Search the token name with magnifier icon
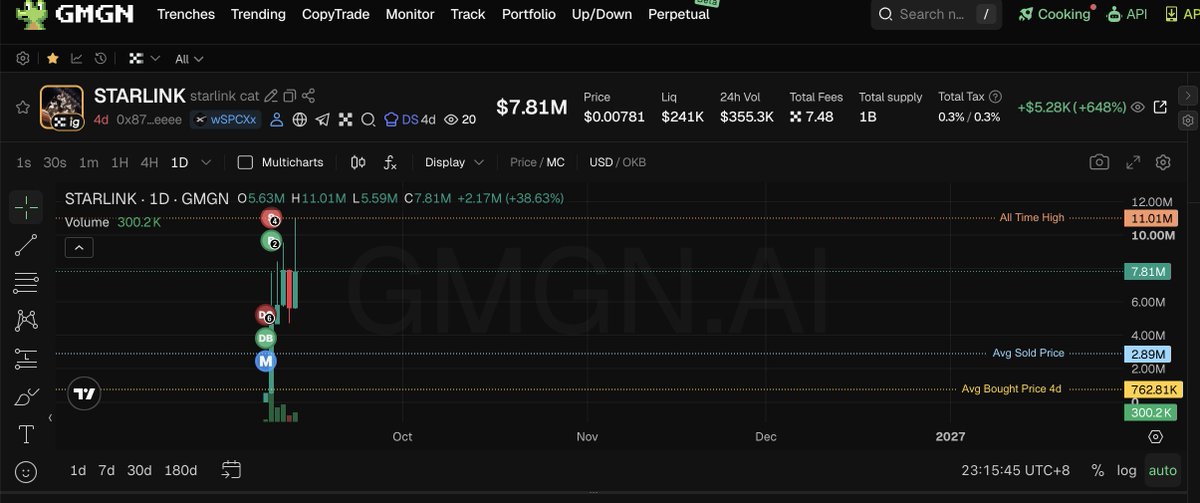The height and width of the screenshot is (503, 1200). 368,120
